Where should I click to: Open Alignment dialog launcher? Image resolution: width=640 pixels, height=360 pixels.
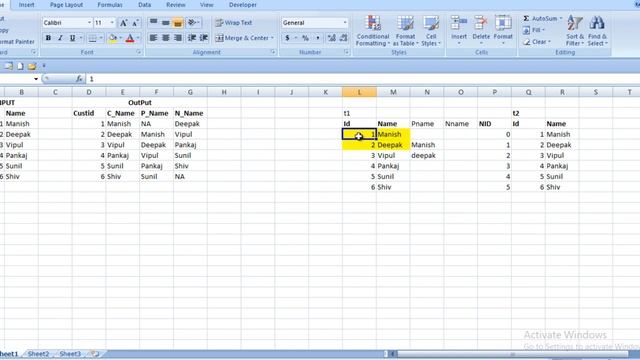point(273,52)
